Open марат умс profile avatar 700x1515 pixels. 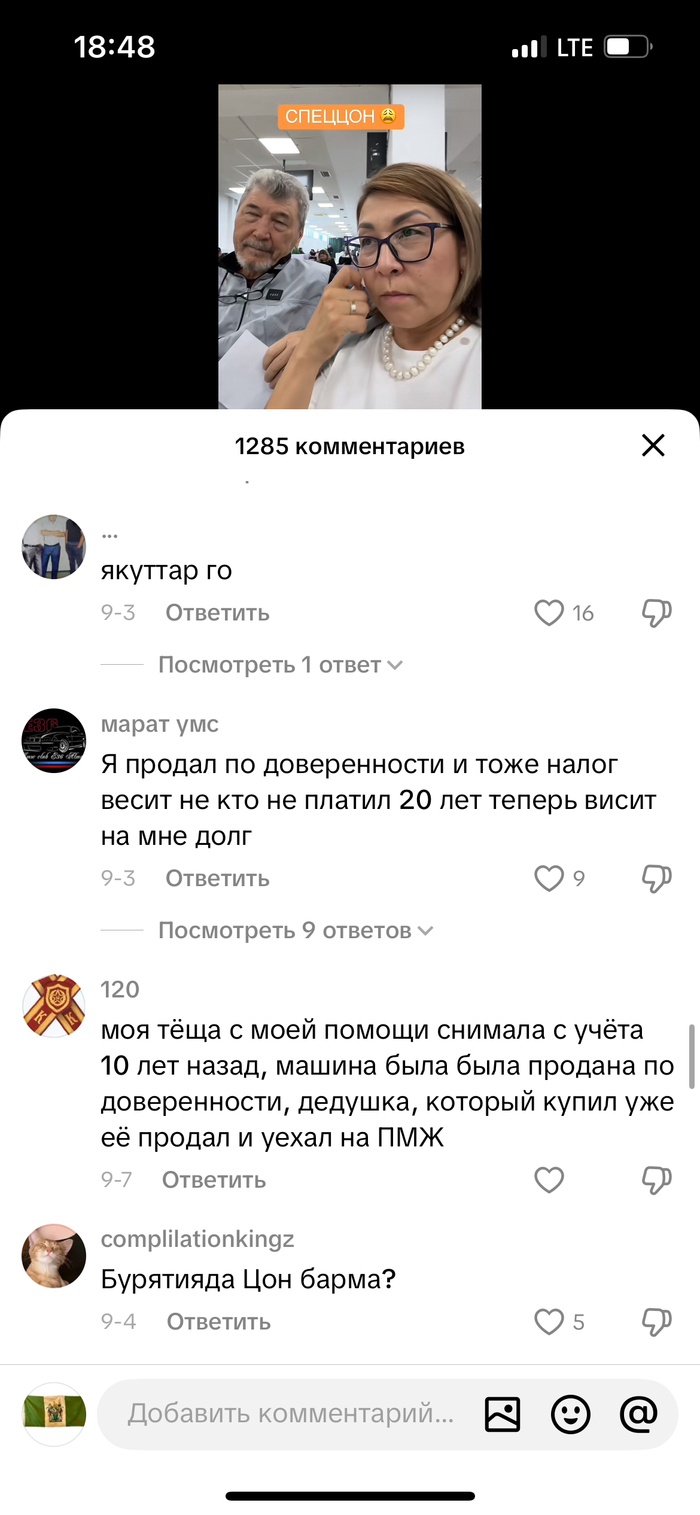54,741
